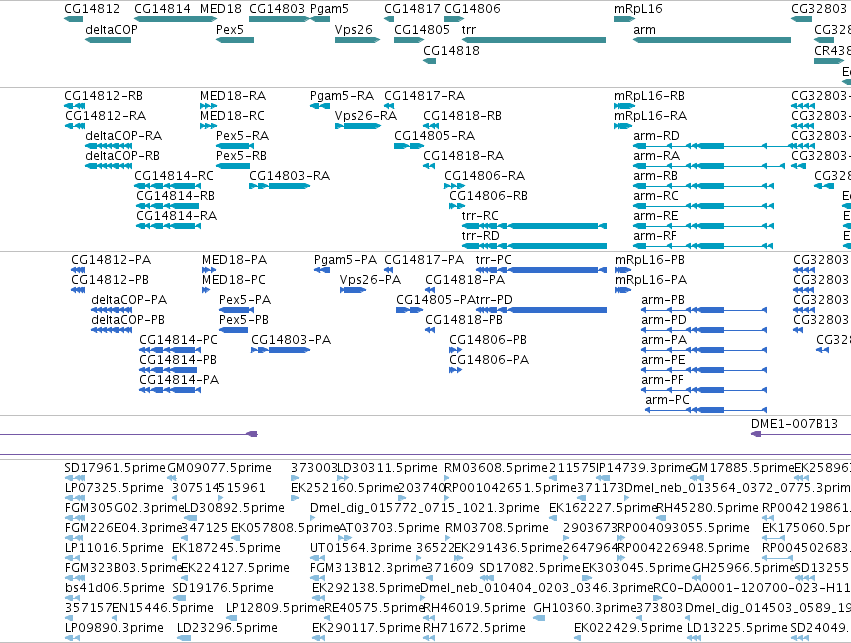Click the Pex5-RA transcript label
851x643 pixels.
[243, 136]
